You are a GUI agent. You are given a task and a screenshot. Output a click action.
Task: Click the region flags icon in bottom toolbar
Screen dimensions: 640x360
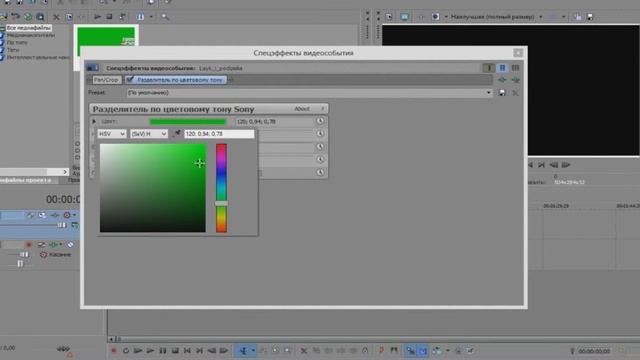point(393,351)
